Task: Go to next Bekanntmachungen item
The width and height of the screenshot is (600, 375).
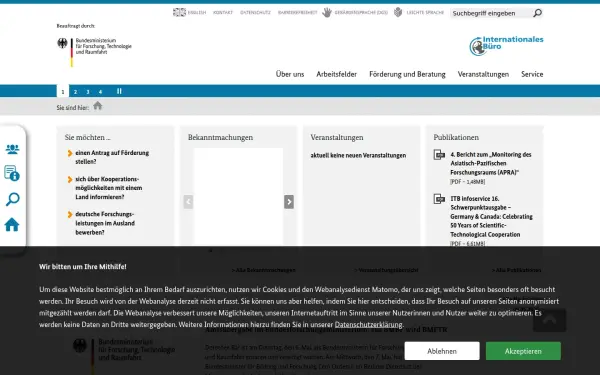Action: point(289,202)
